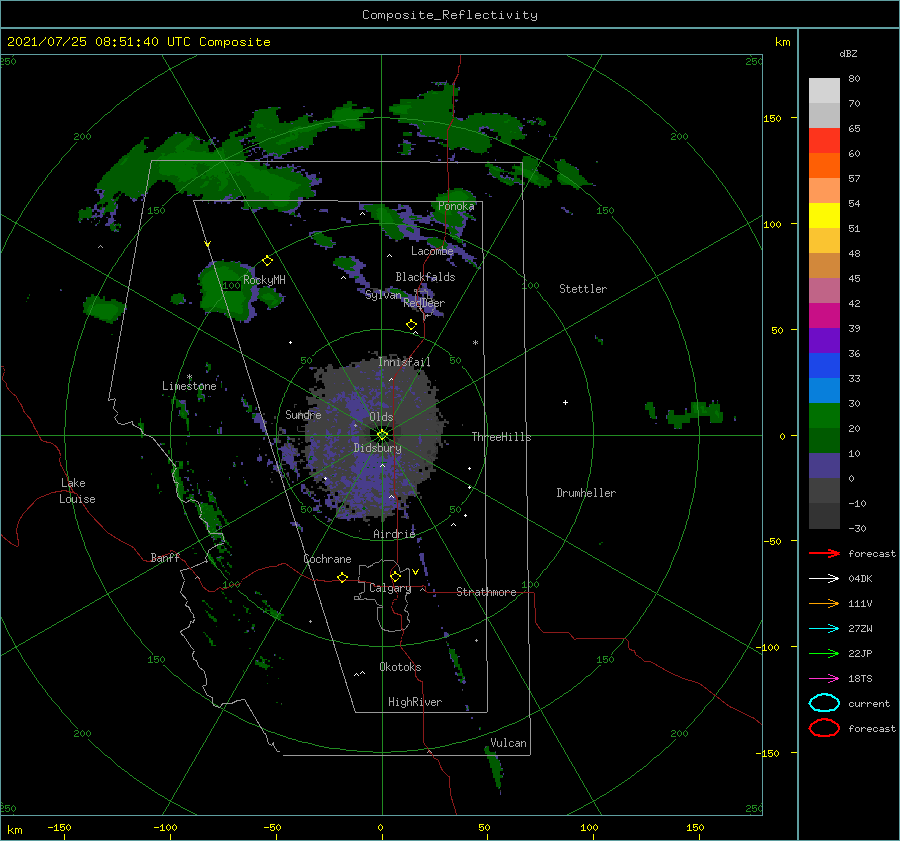Click the Didsbury label
This screenshot has width=900, height=841.
(377, 448)
